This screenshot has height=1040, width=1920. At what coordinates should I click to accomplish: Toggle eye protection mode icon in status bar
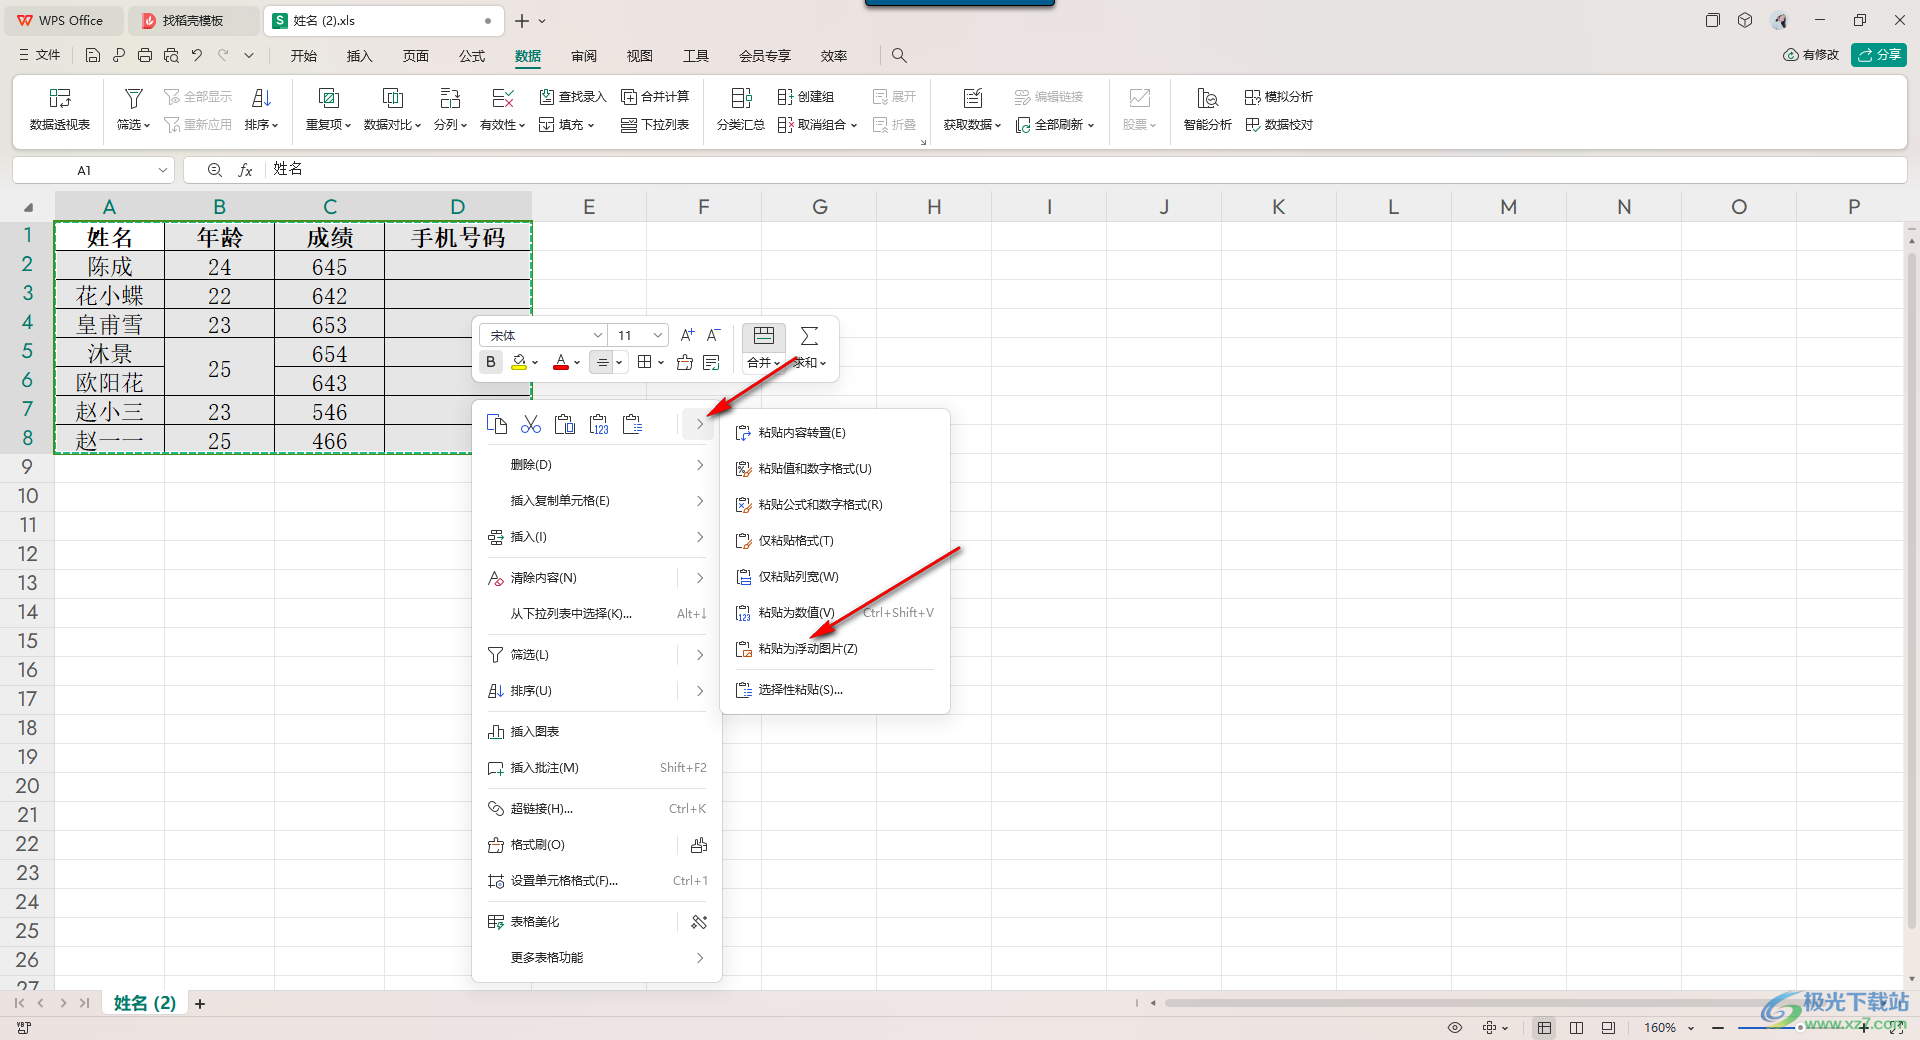(1455, 1028)
